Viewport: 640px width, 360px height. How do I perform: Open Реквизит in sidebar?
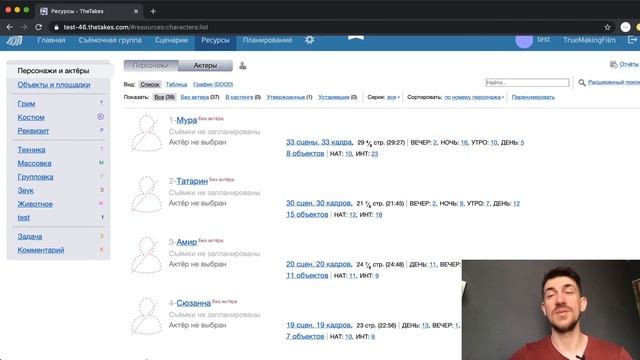(33, 131)
